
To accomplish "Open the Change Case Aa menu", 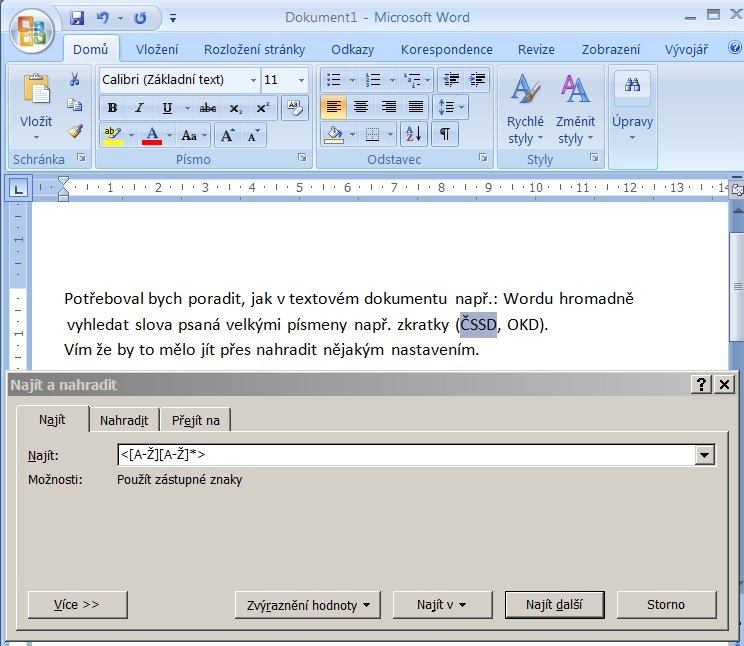I will click(x=194, y=135).
